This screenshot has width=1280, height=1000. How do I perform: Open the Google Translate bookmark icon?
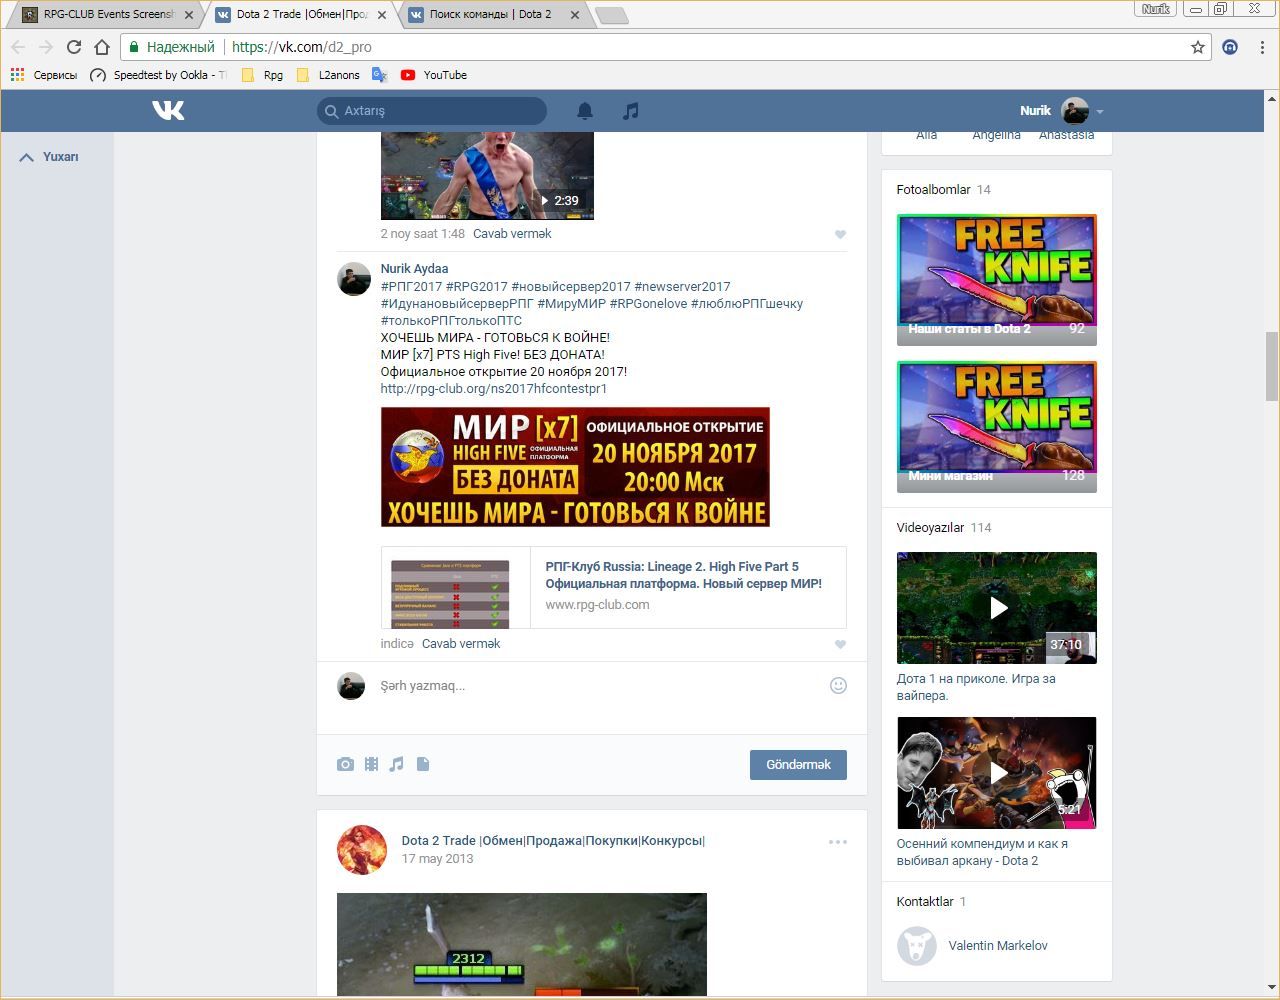(379, 75)
